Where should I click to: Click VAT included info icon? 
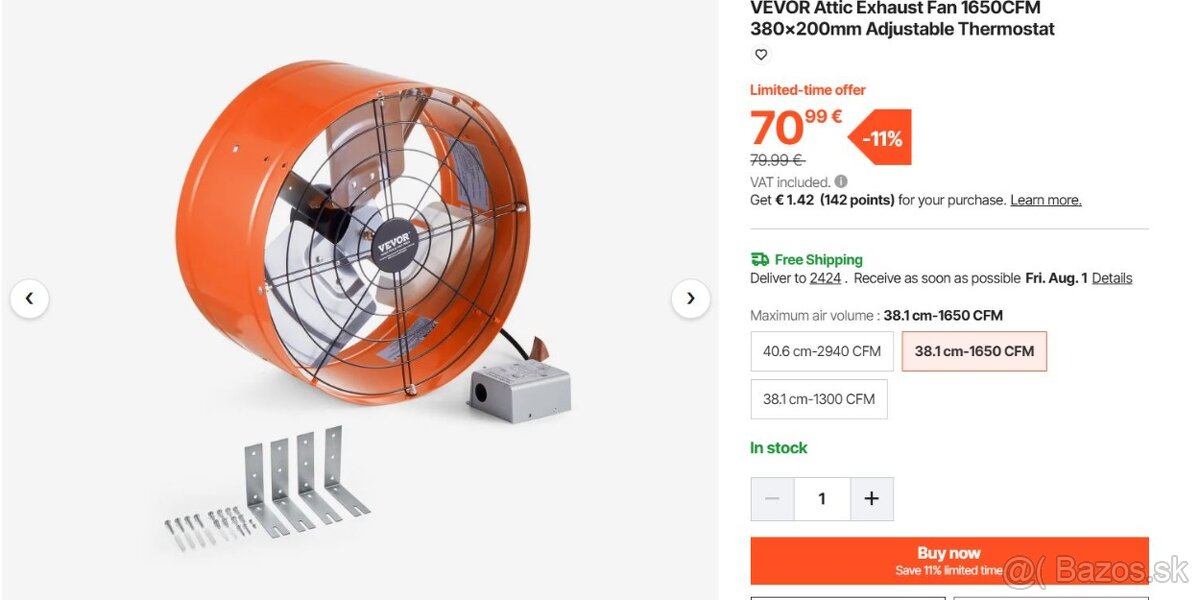(x=841, y=181)
